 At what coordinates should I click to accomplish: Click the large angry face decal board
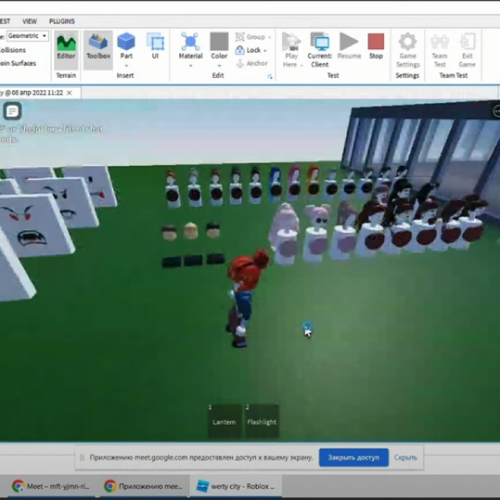35,225
